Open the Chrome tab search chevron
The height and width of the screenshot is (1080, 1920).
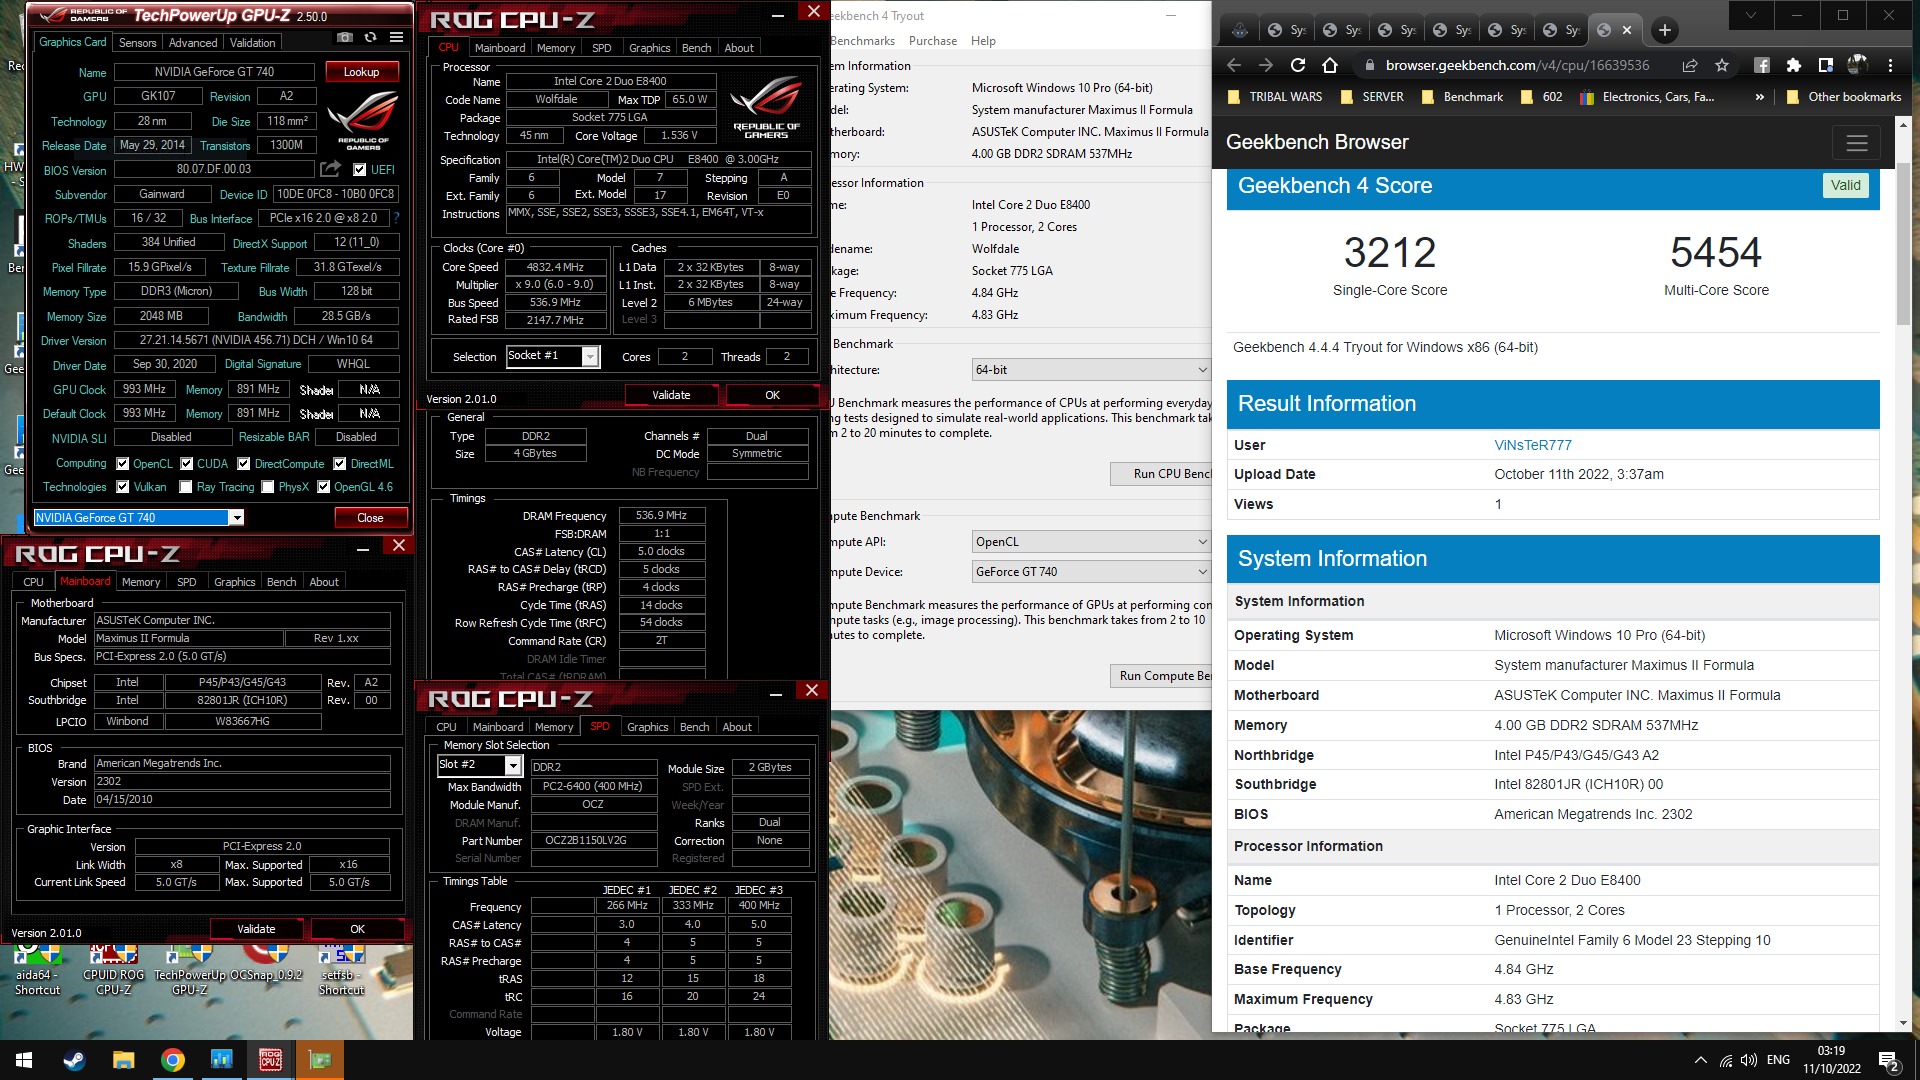[x=1751, y=15]
